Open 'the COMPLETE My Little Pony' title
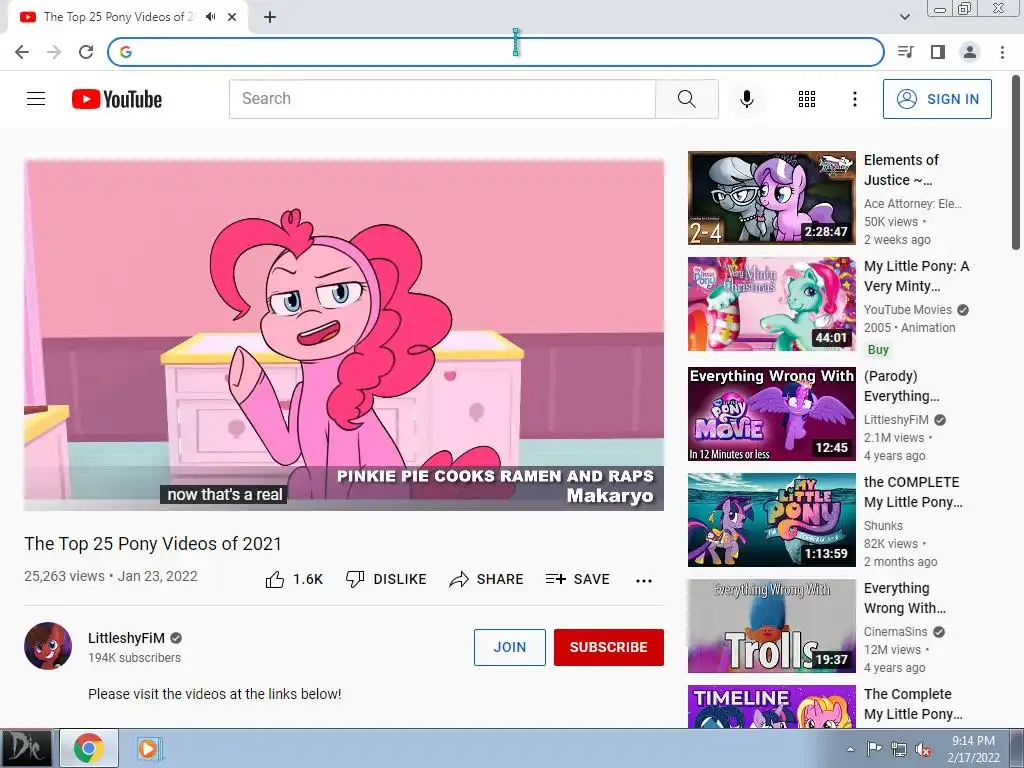 913,492
